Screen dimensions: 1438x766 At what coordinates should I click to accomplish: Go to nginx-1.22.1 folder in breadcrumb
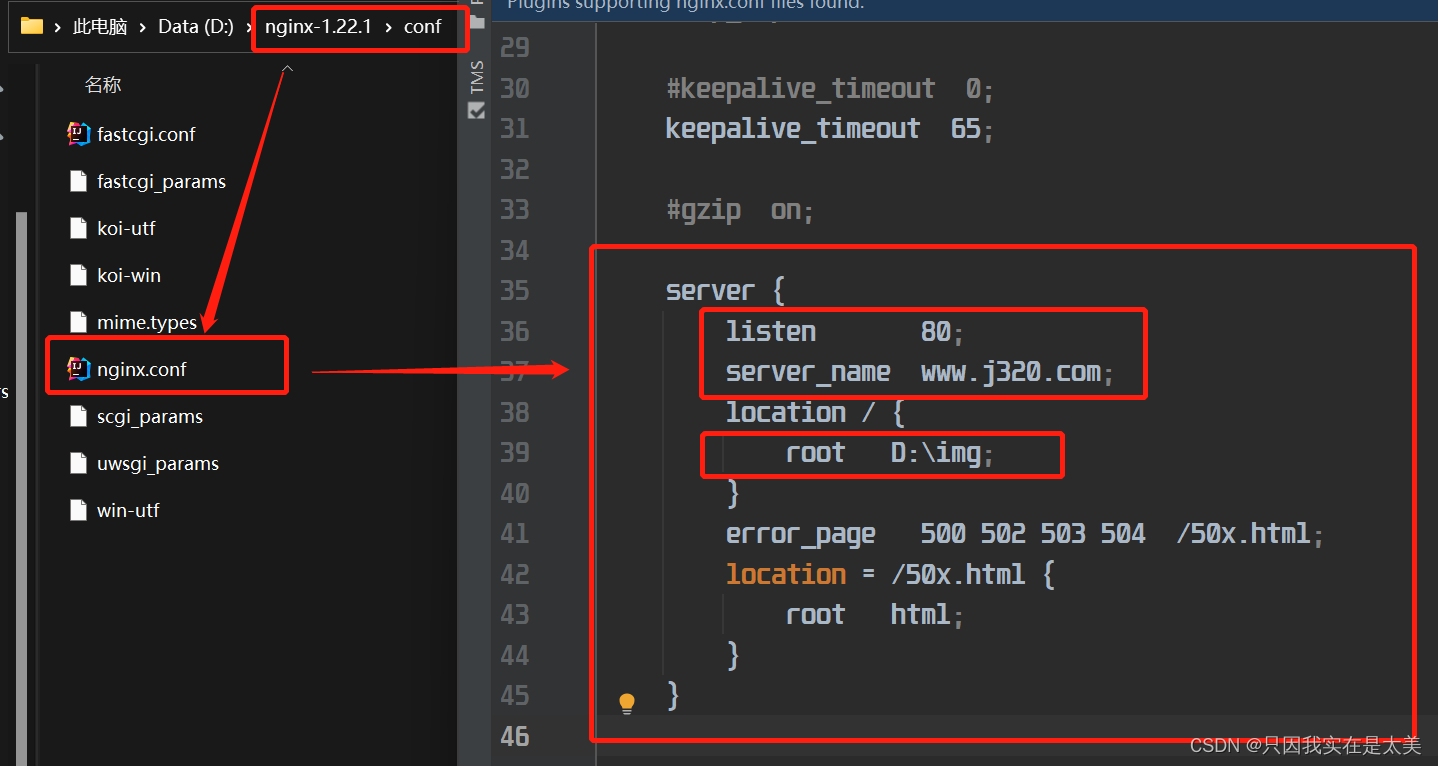coord(318,27)
